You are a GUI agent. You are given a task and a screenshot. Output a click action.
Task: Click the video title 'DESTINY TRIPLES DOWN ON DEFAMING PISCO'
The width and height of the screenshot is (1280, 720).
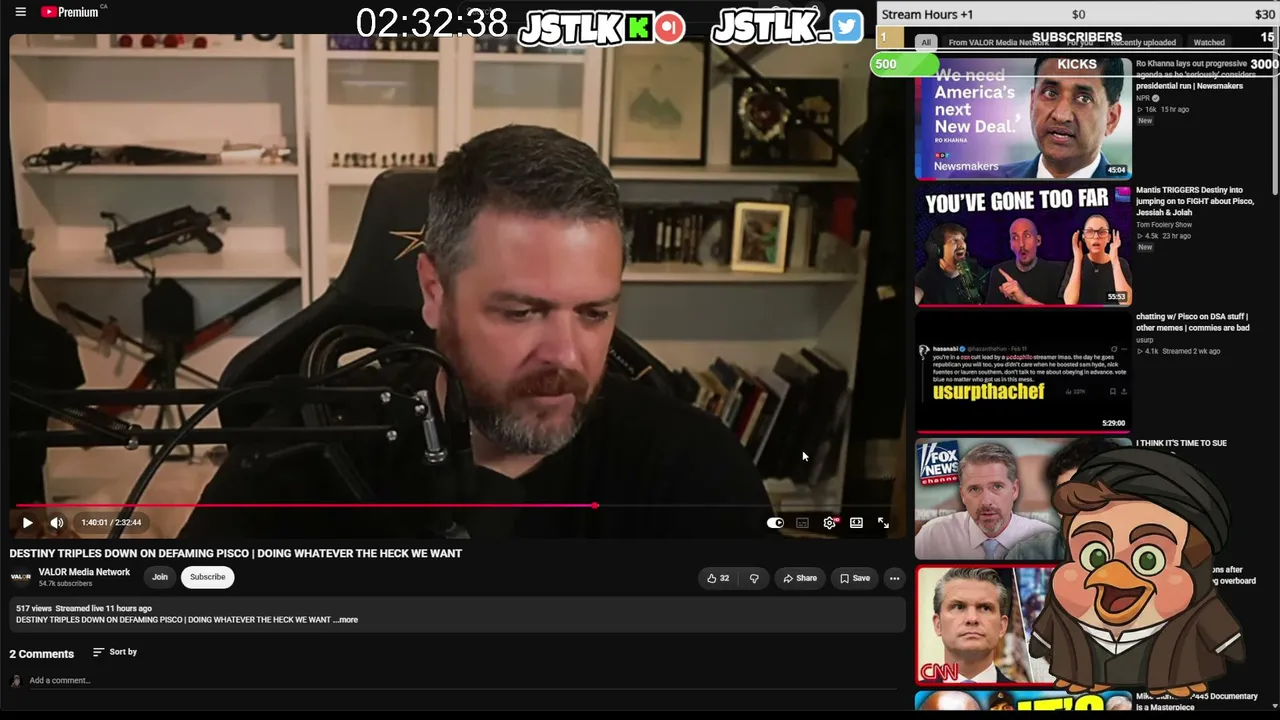click(x=236, y=553)
